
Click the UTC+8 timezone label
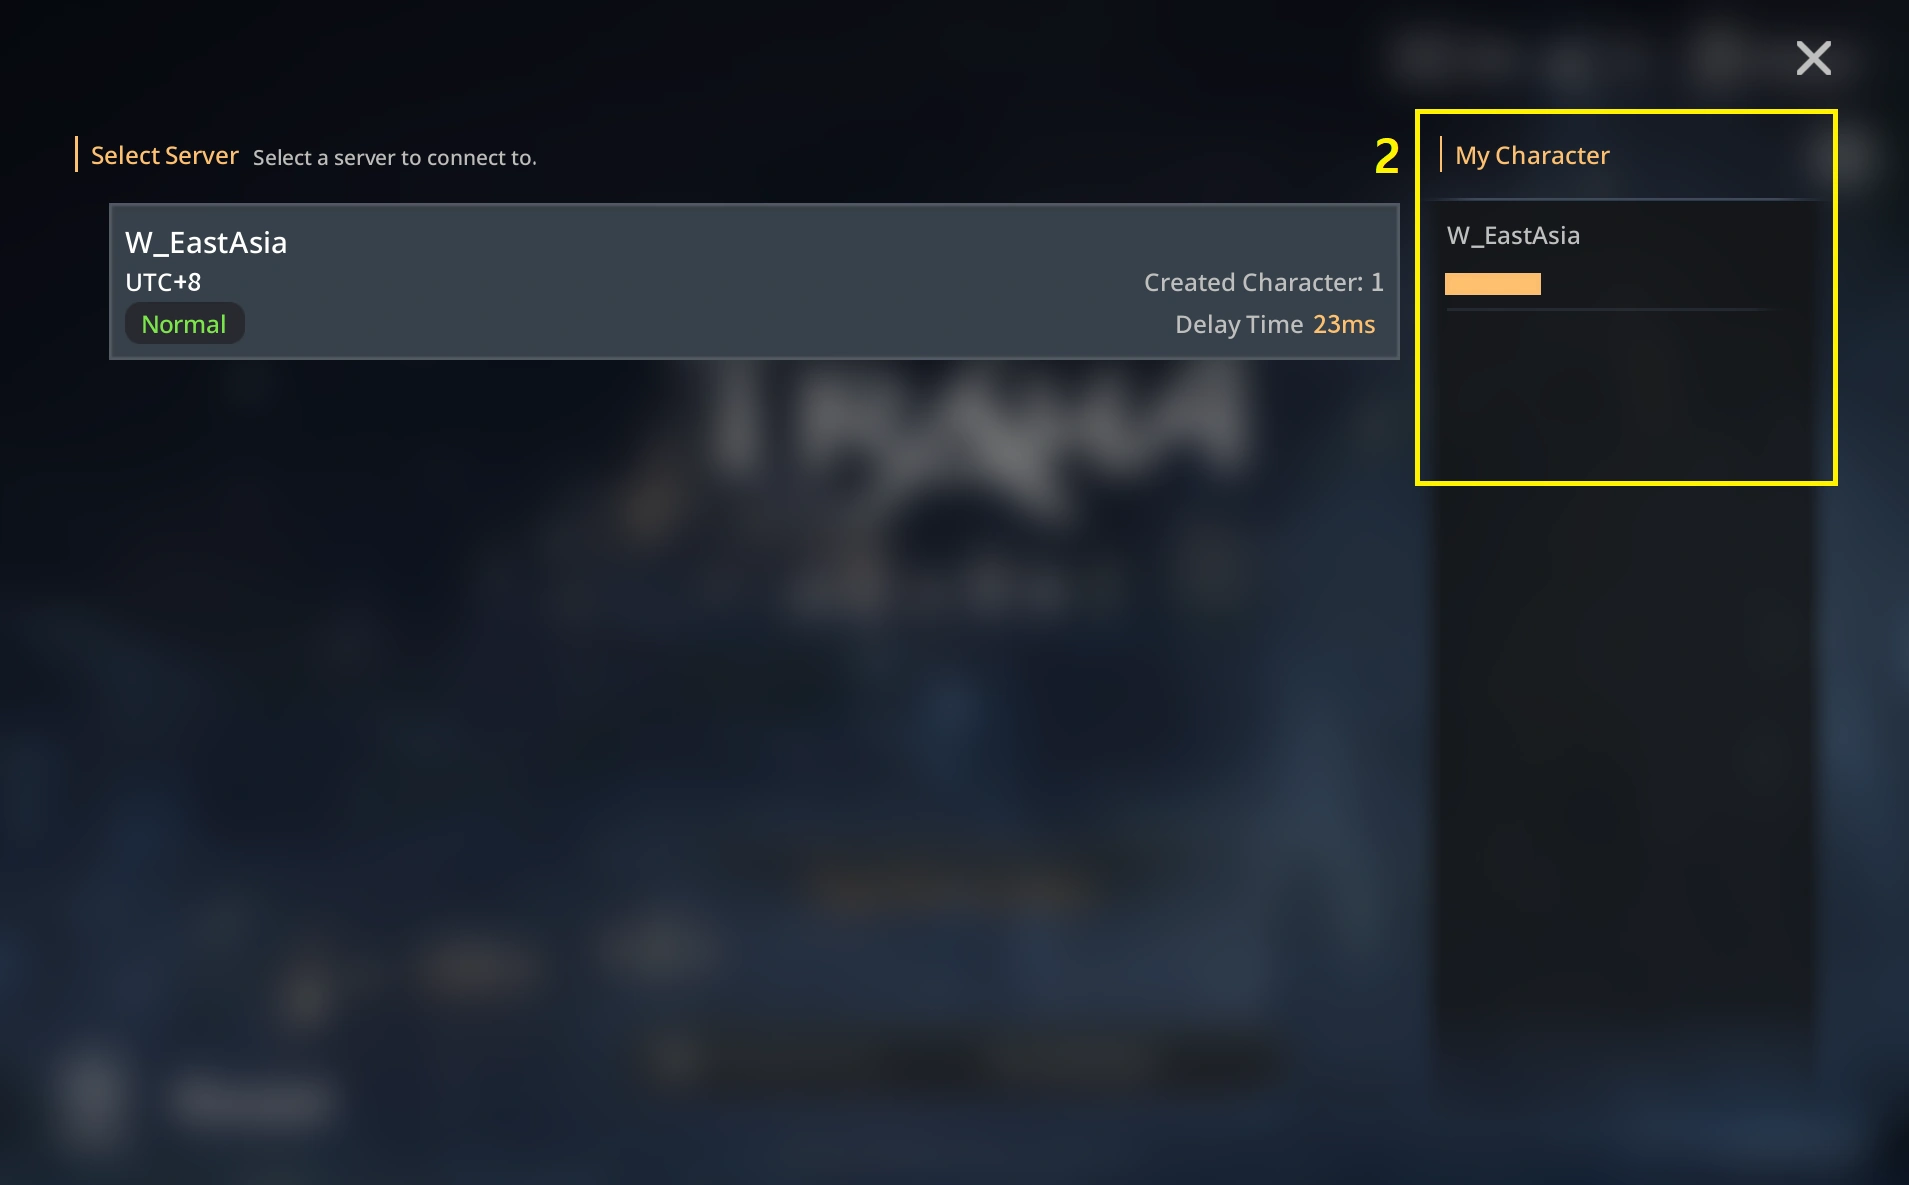(x=163, y=282)
